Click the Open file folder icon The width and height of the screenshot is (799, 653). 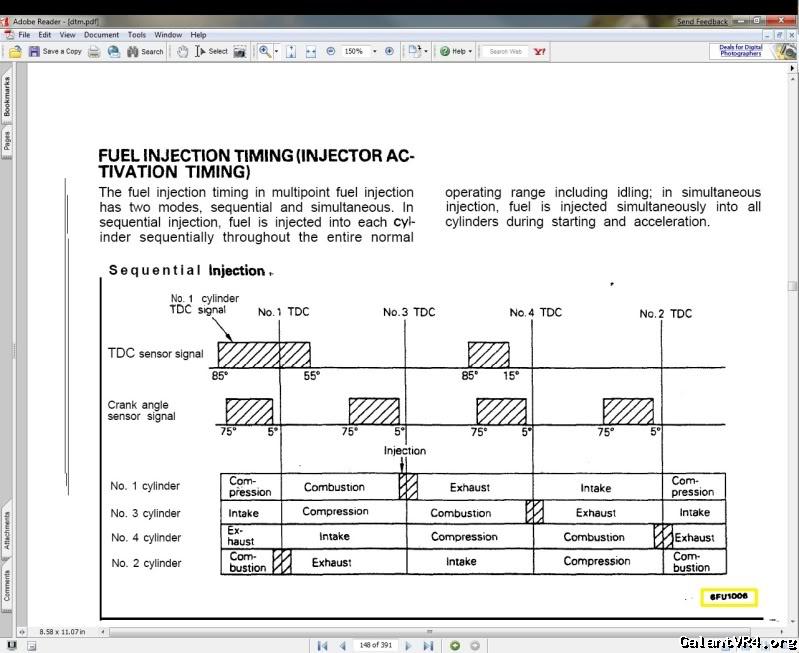click(15, 51)
